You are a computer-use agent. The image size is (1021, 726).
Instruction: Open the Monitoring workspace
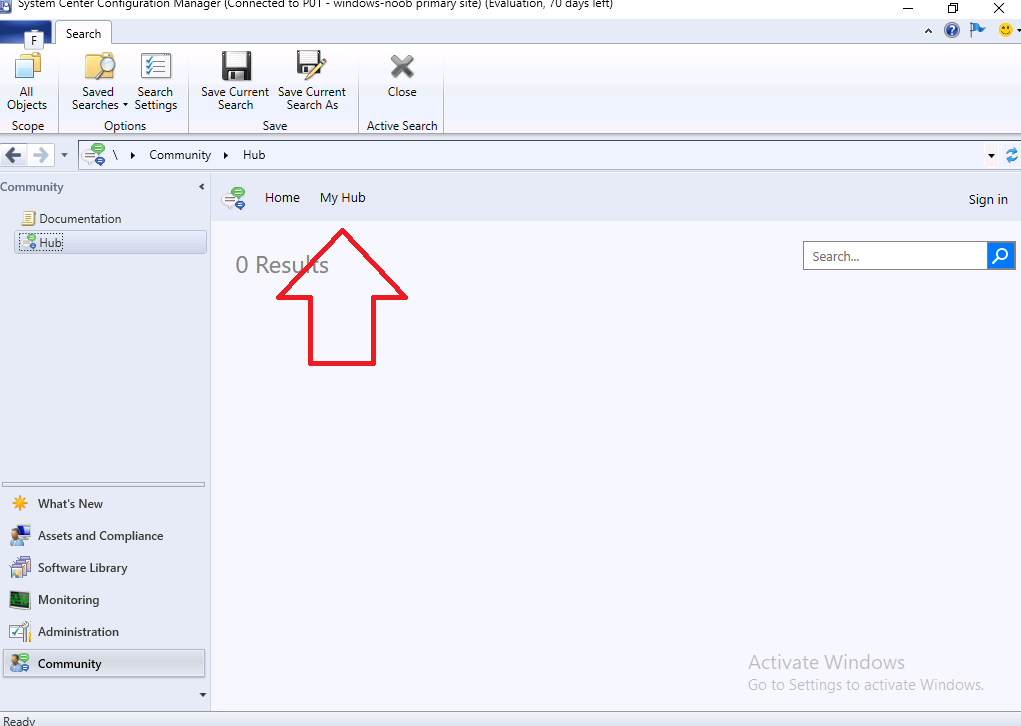104,599
